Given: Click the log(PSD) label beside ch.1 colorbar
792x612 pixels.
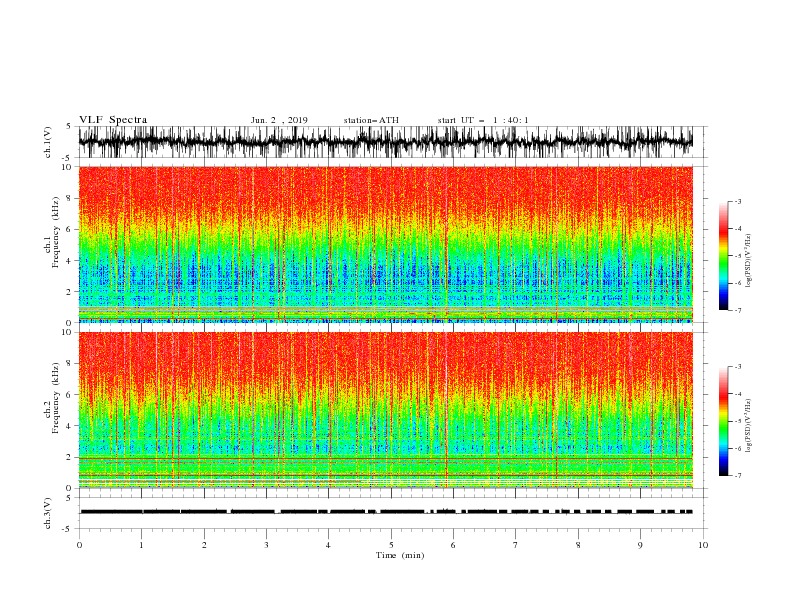Looking at the screenshot, I should [x=748, y=261].
